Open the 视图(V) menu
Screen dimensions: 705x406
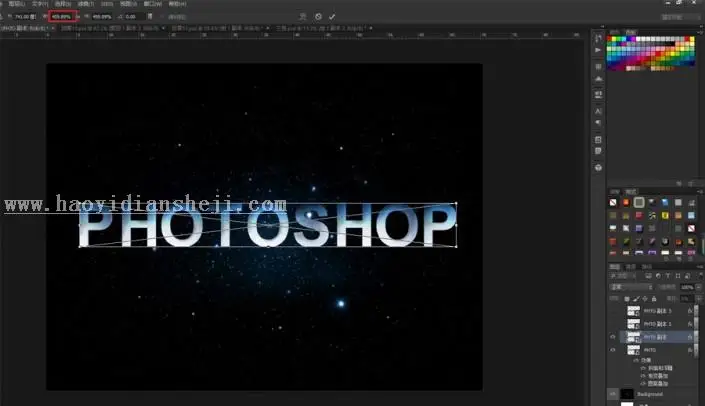tap(129, 4)
